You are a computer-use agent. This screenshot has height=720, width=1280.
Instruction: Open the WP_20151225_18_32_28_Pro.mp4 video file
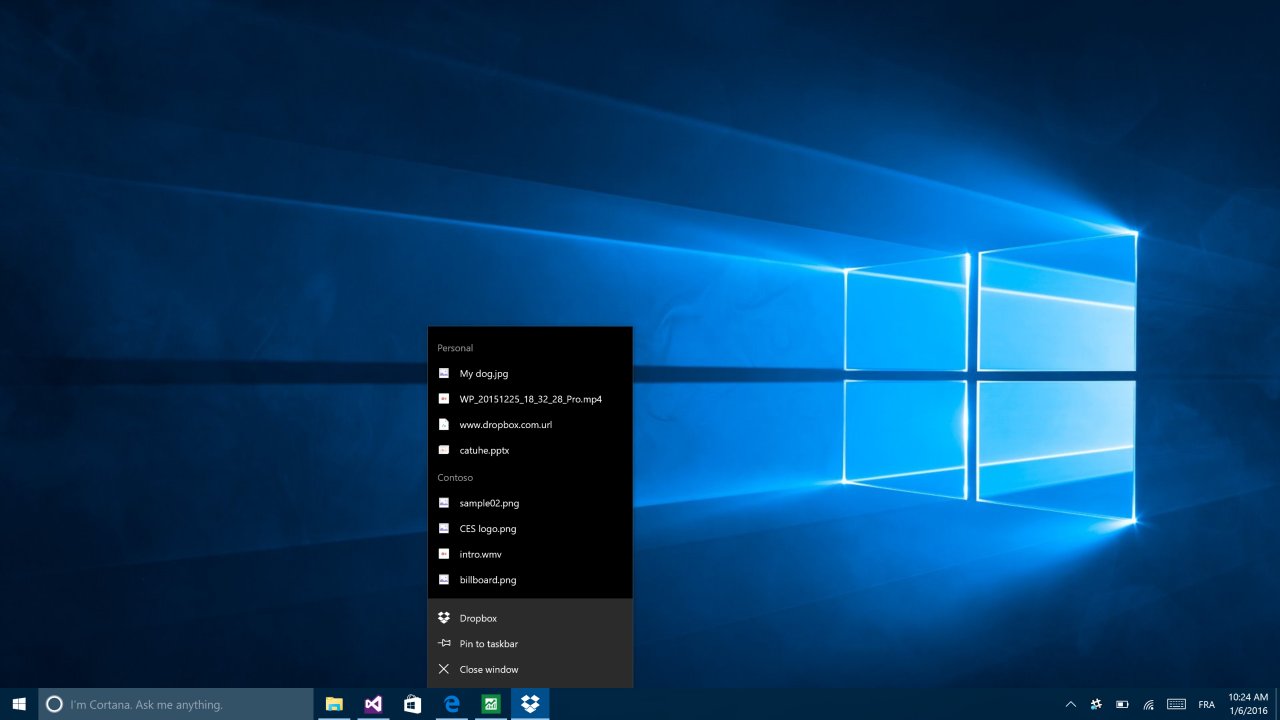(x=530, y=399)
